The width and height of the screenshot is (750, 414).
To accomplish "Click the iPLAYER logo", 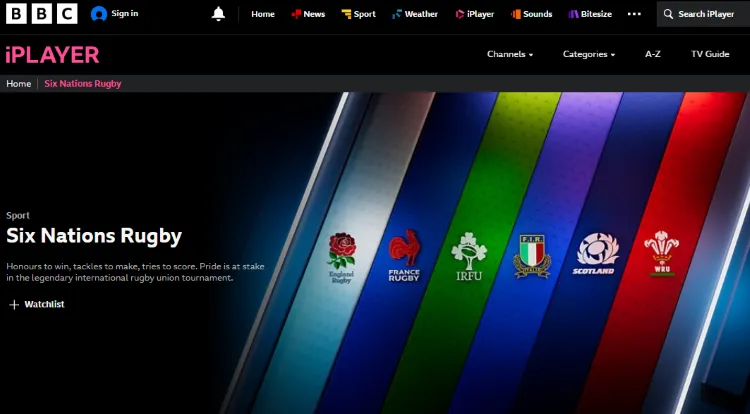I will (52, 55).
